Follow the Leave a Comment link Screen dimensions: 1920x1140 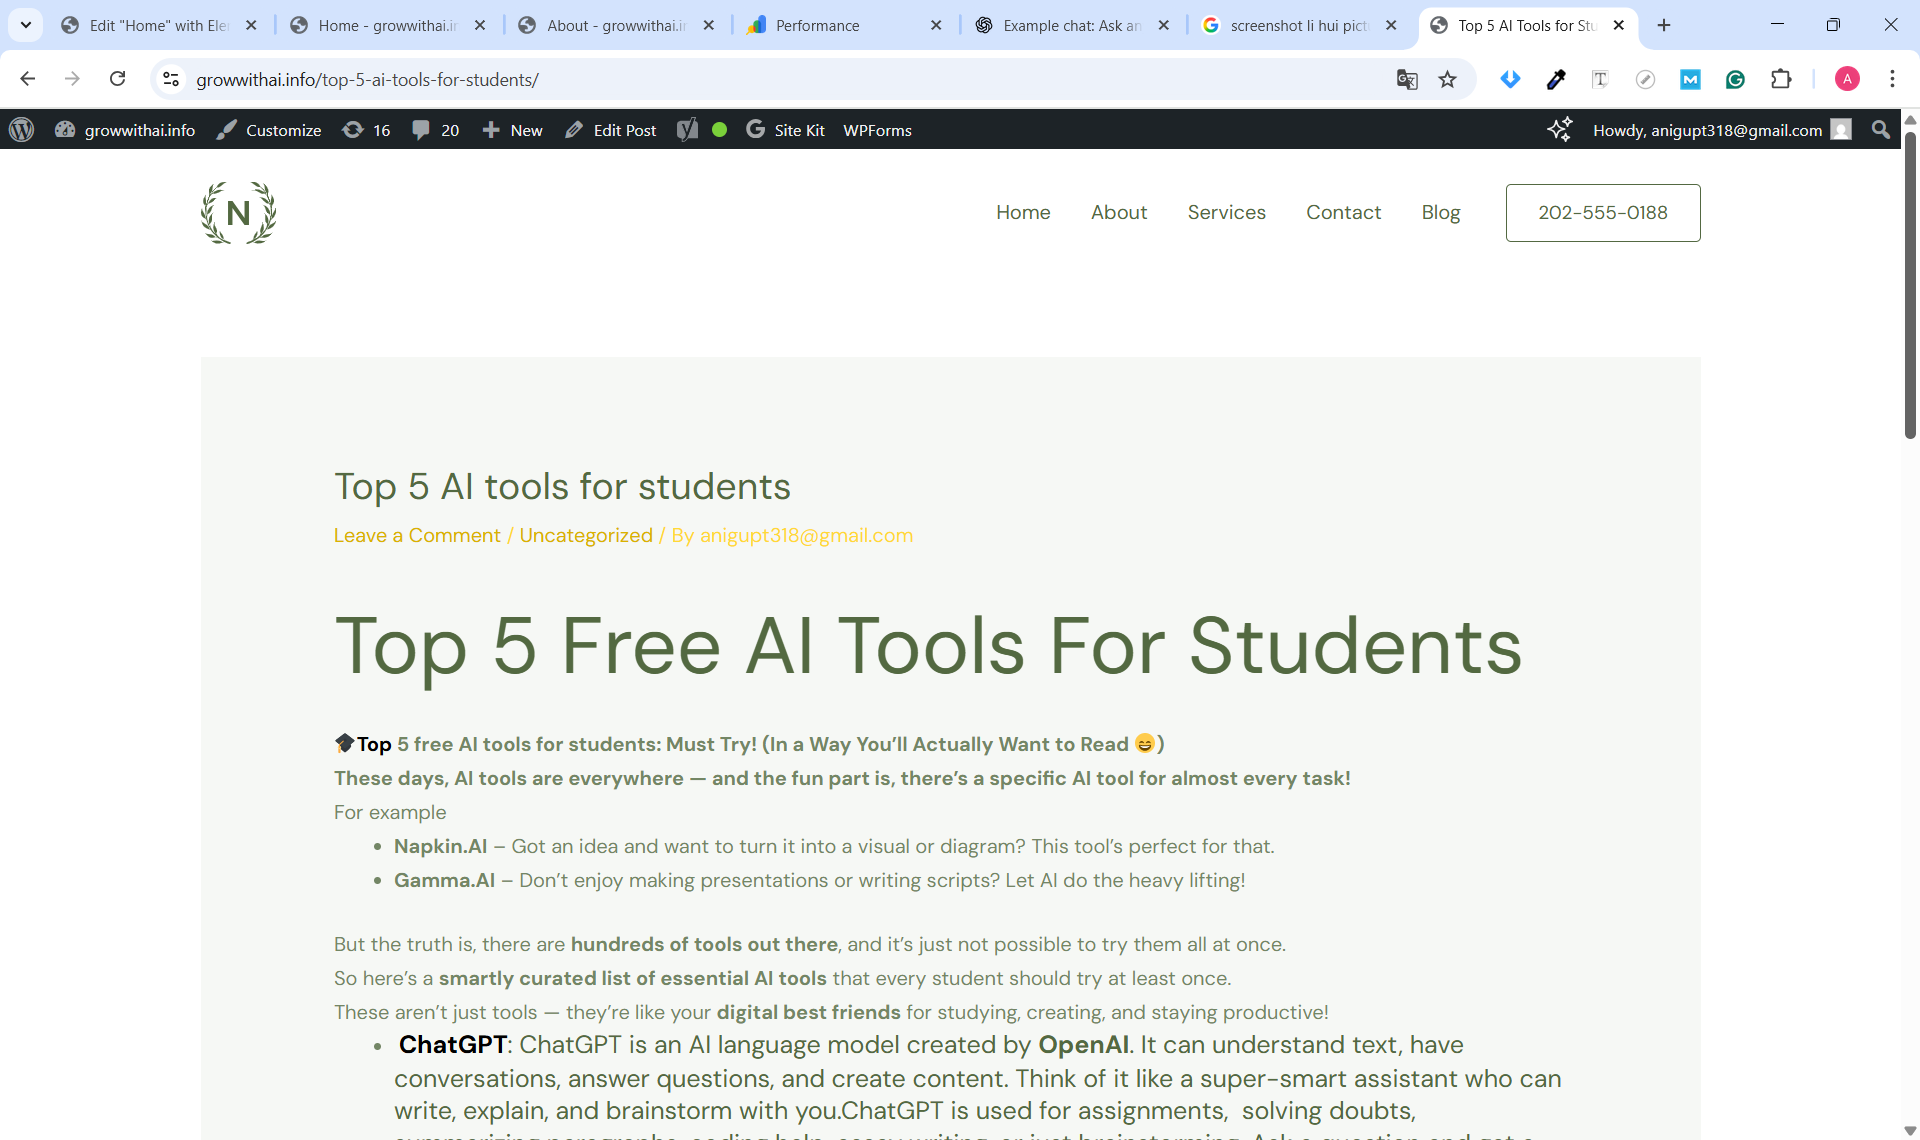(417, 535)
